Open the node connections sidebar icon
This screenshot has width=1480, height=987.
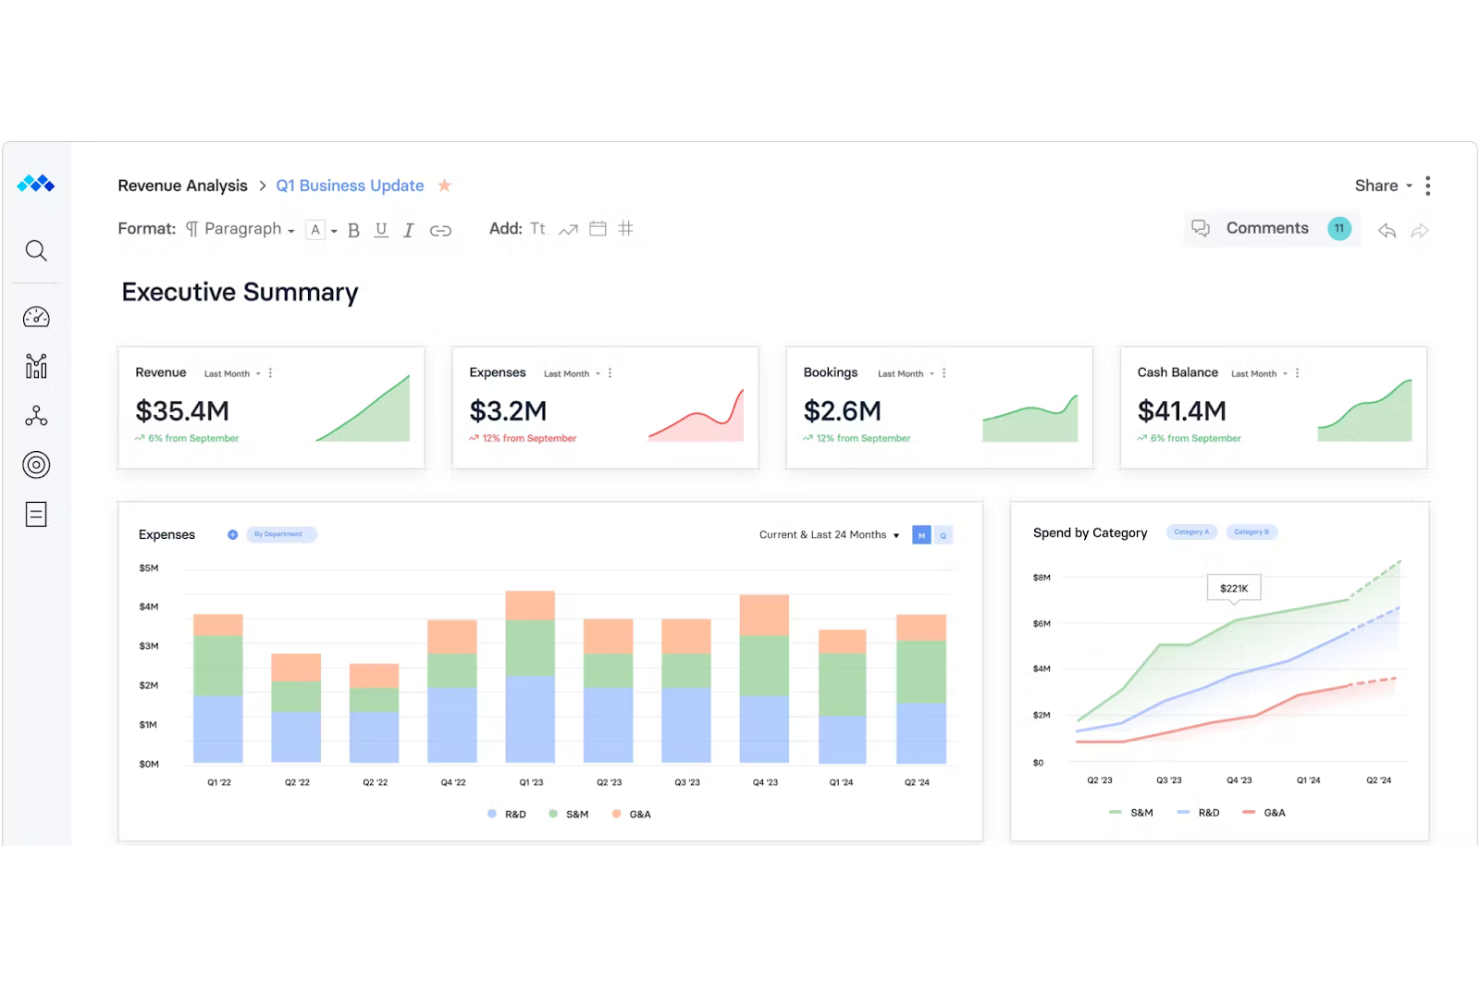(36, 415)
